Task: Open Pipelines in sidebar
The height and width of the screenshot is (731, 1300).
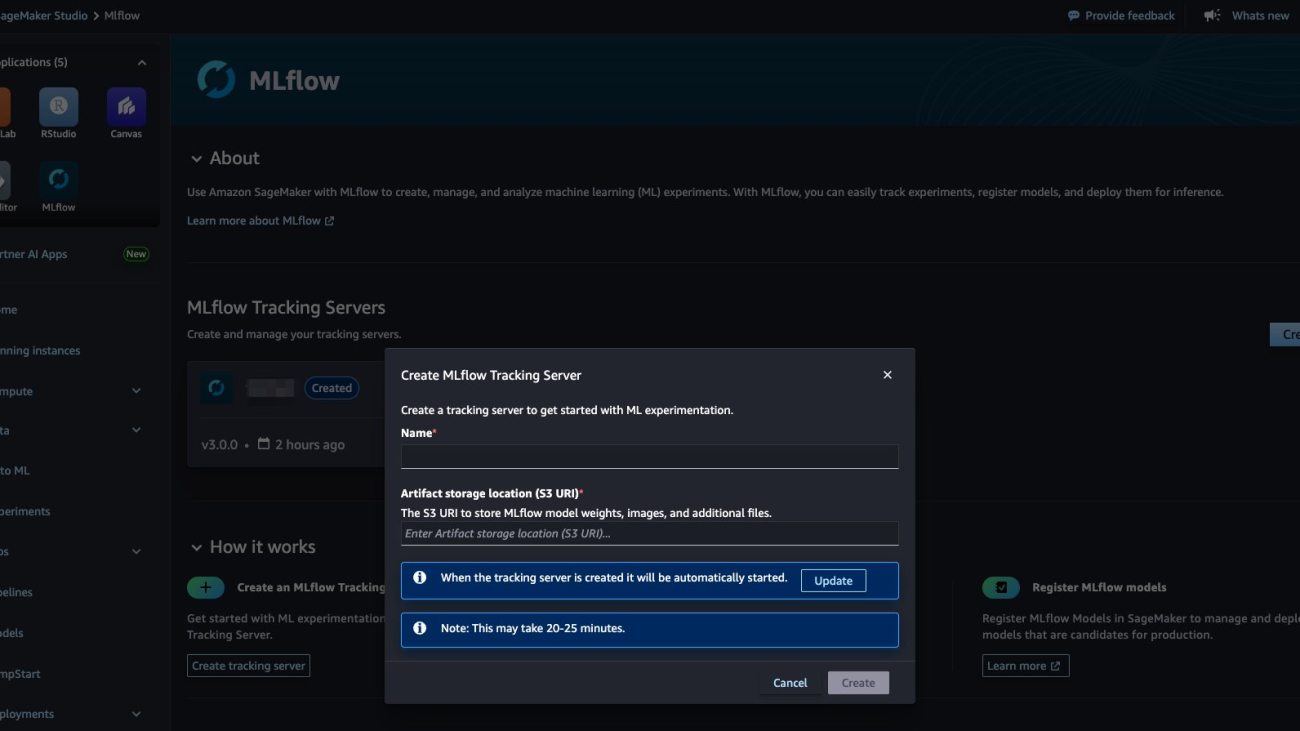Action: click(16, 592)
